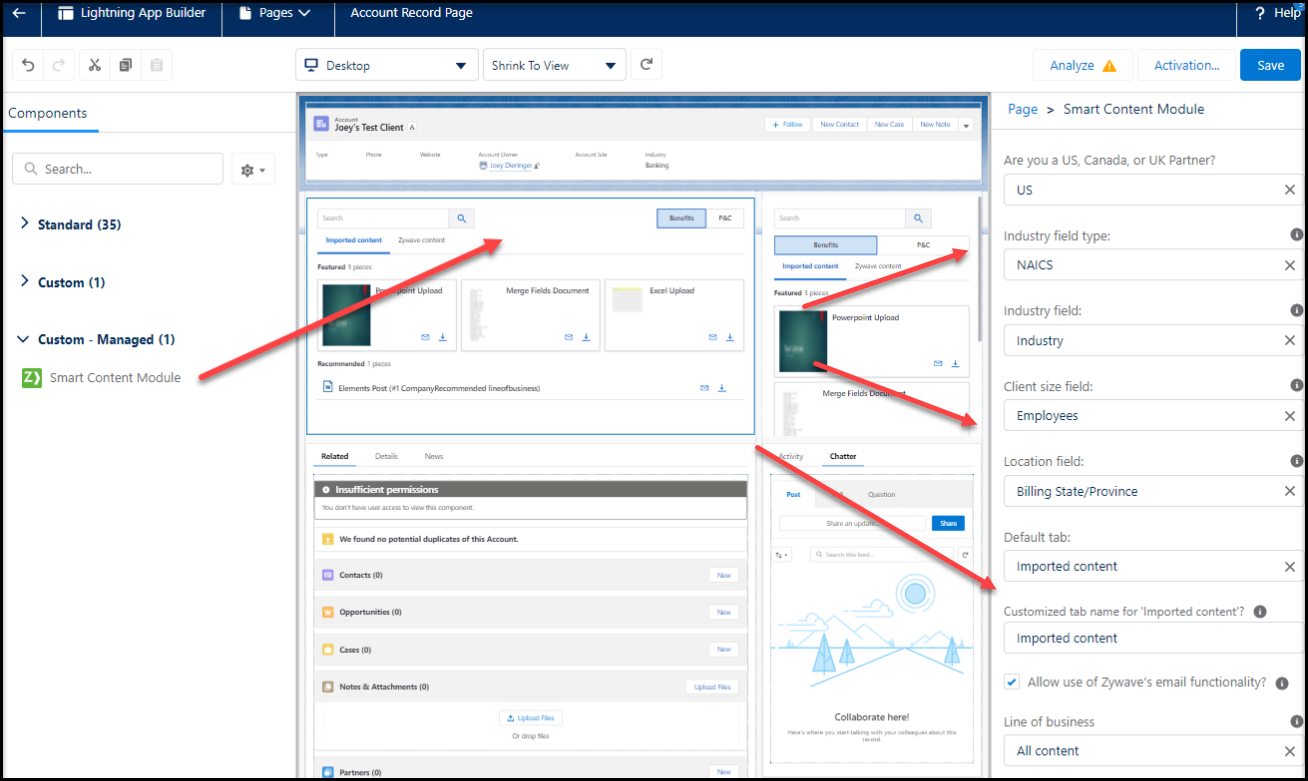Click the canvas refresh icon
The image size is (1308, 781).
[646, 64]
